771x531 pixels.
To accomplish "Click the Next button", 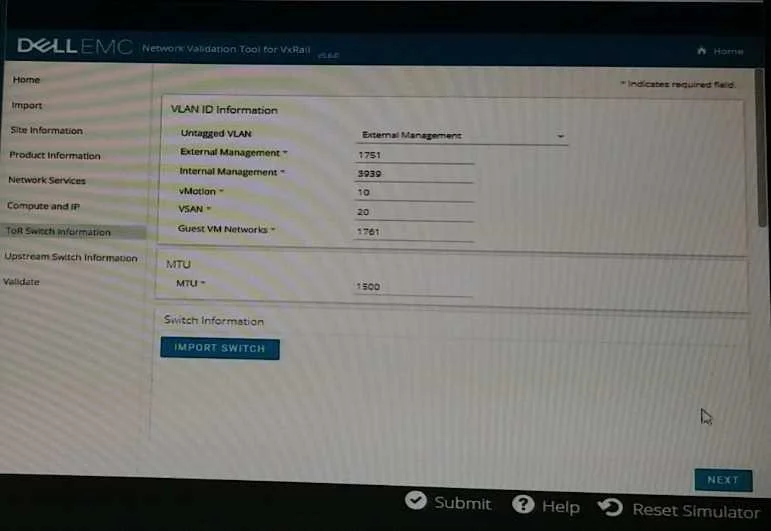I will pos(723,480).
